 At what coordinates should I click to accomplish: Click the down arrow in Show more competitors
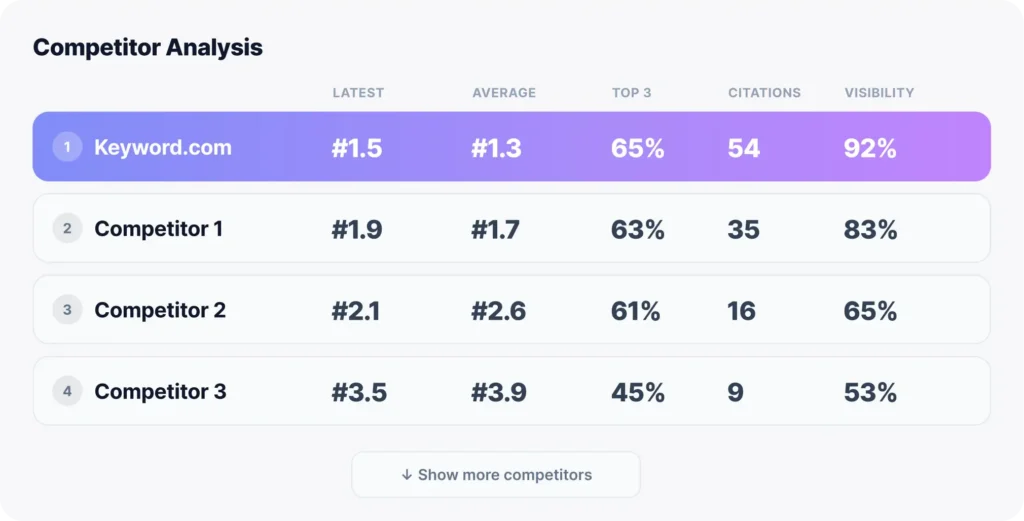(x=407, y=475)
